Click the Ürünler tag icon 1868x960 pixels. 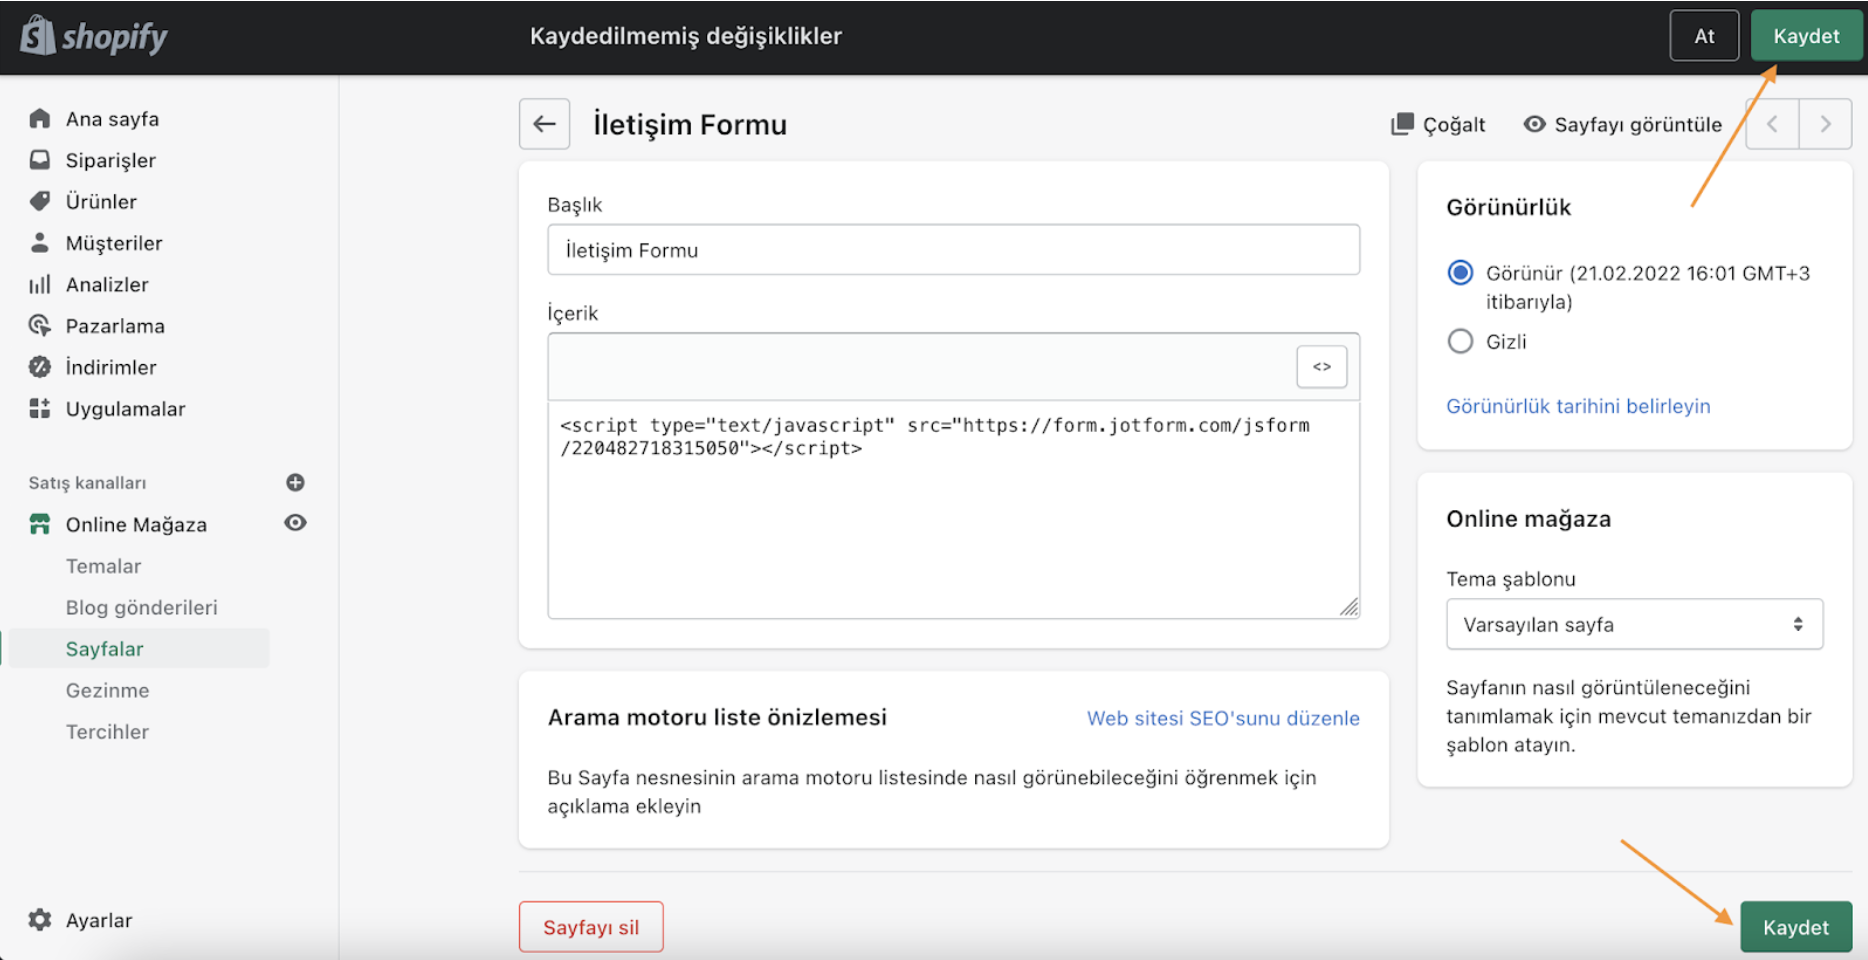(x=40, y=201)
